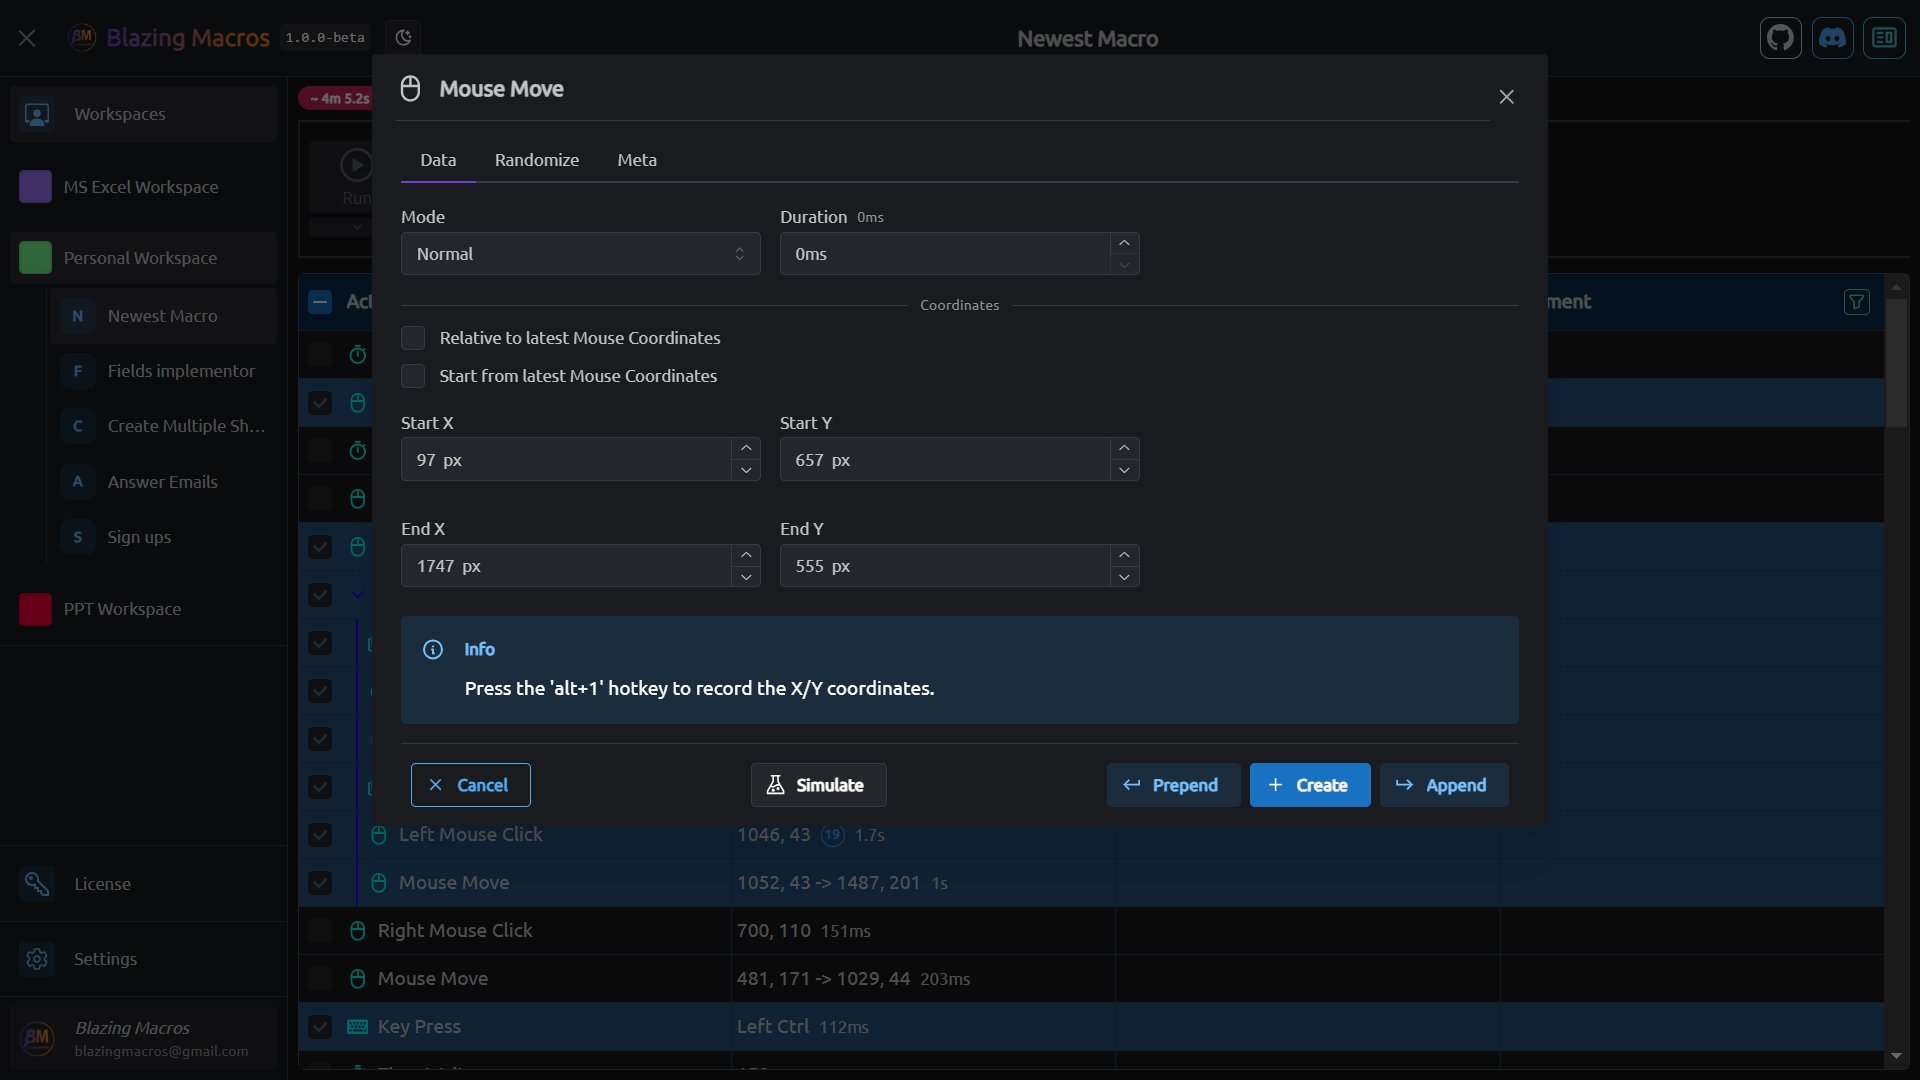The height and width of the screenshot is (1080, 1920).
Task: Click the Simulate button
Action: [x=819, y=785]
